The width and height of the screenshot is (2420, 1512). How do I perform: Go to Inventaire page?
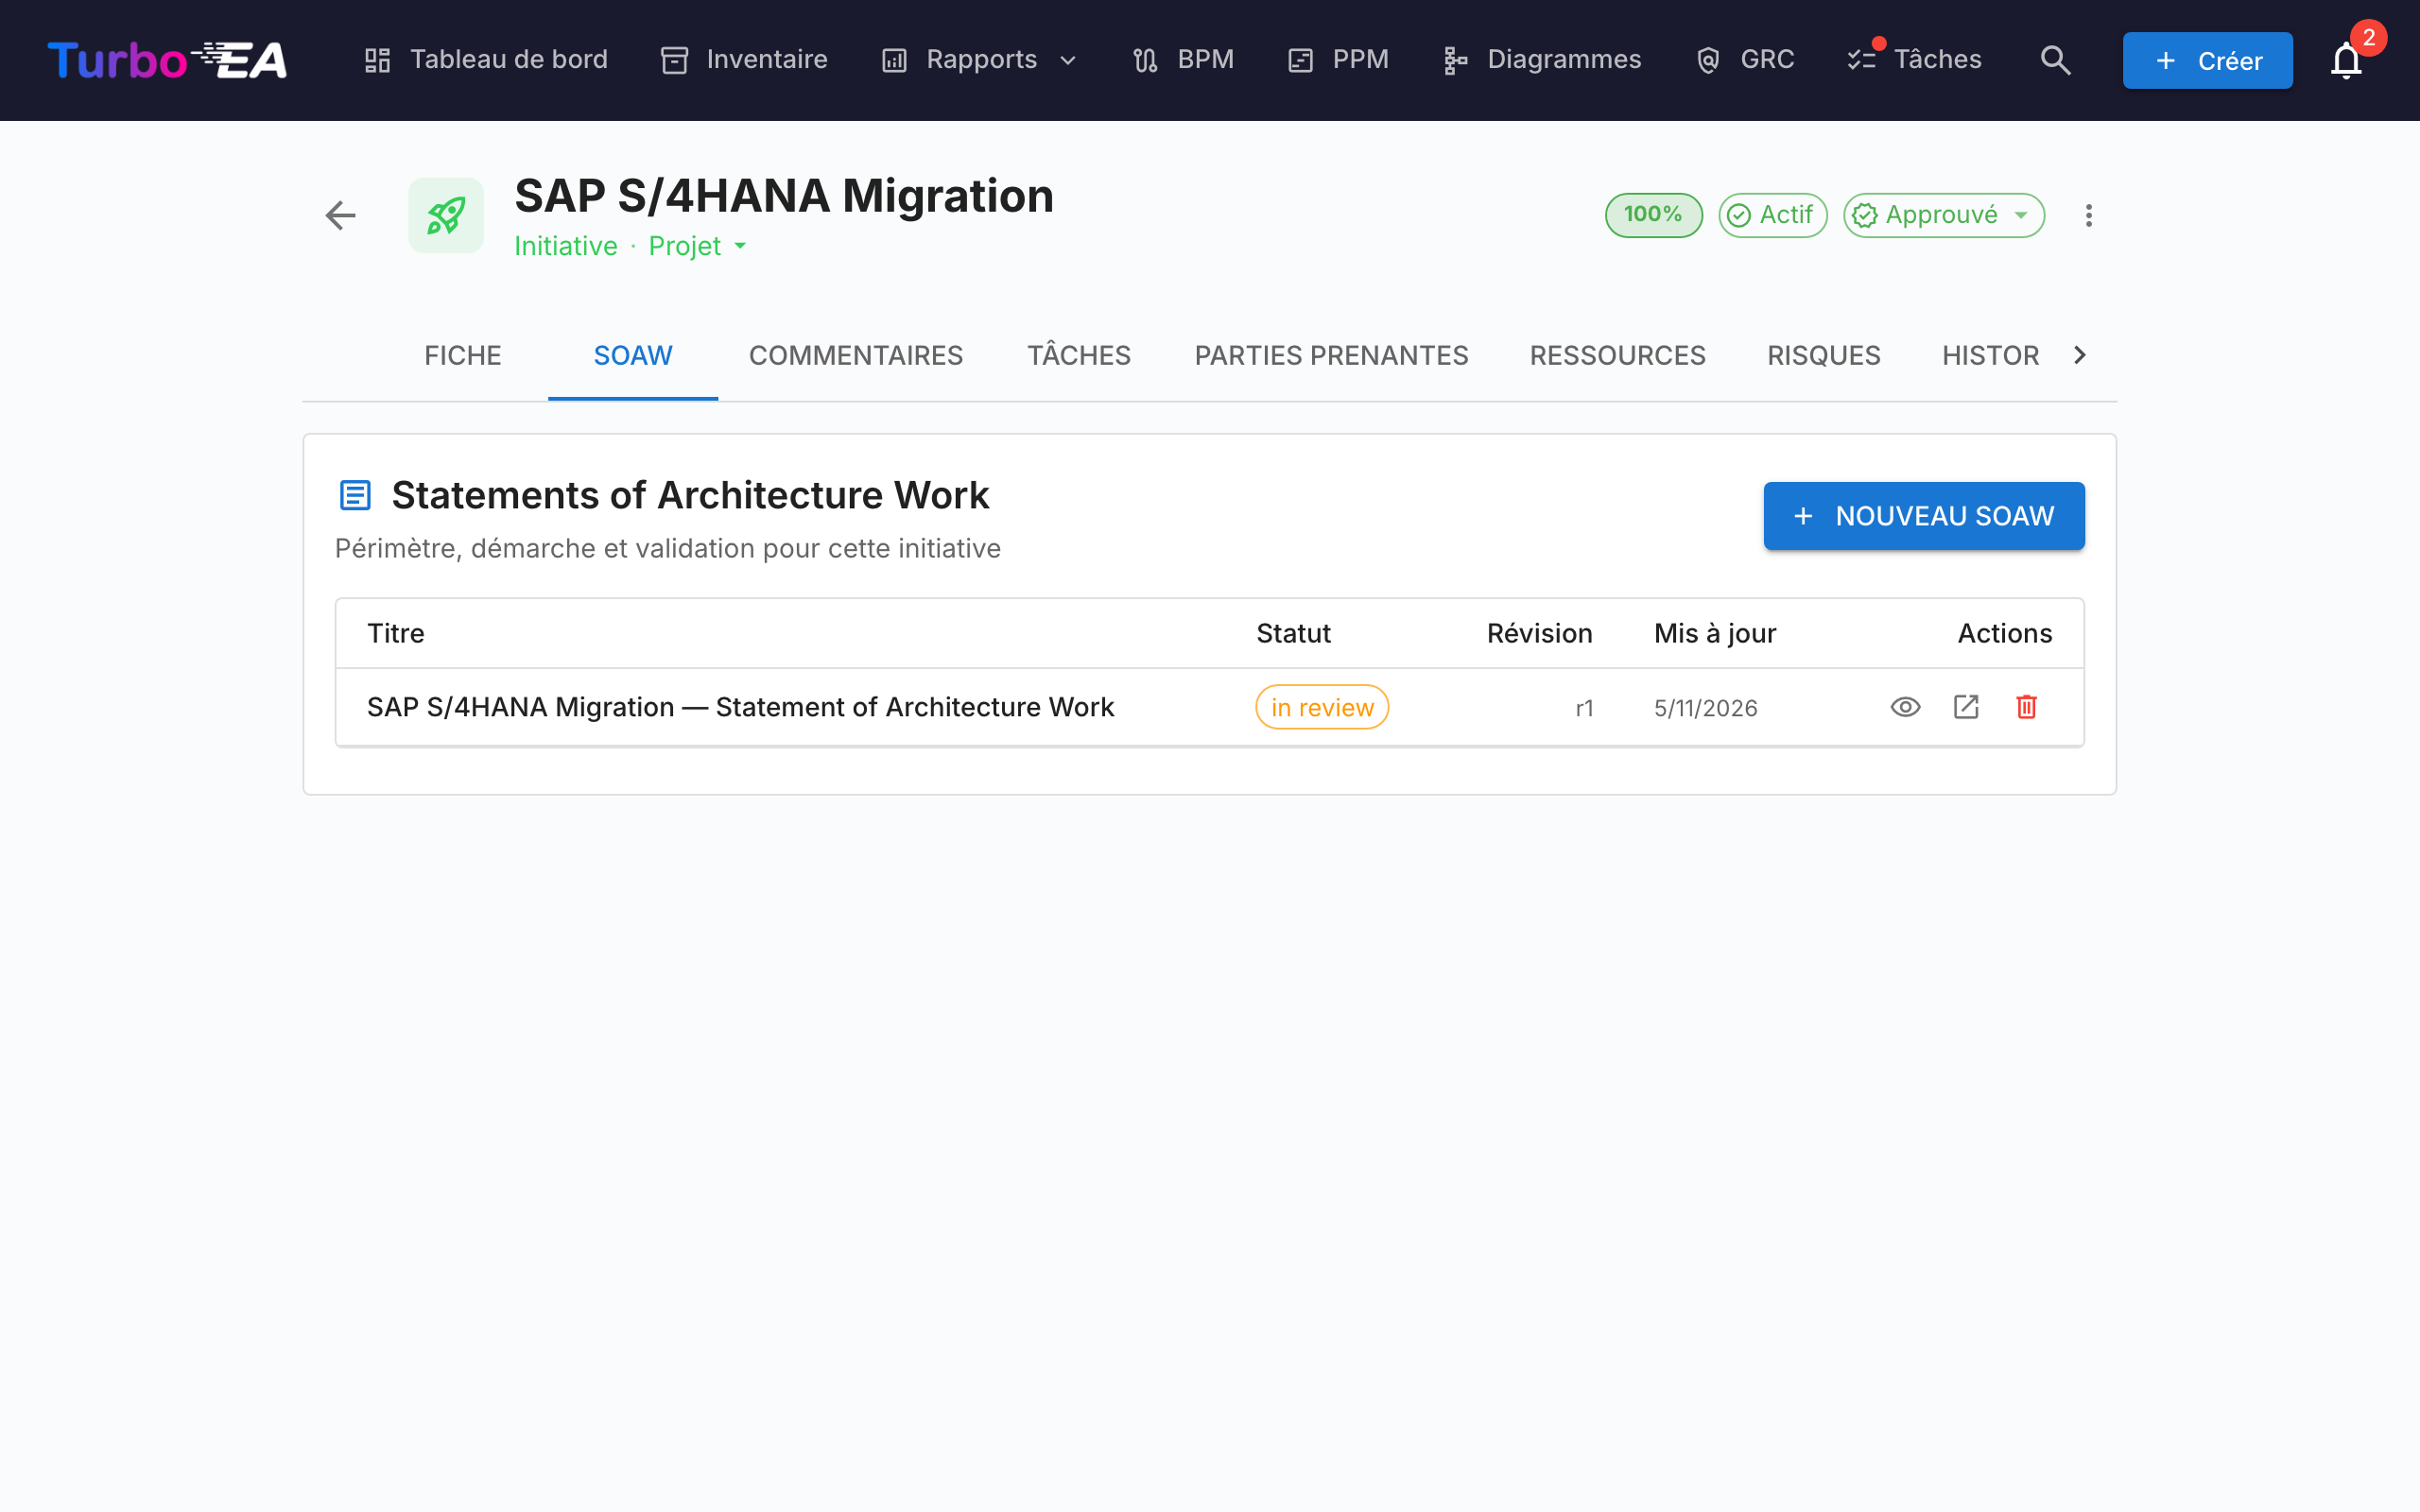tap(744, 60)
